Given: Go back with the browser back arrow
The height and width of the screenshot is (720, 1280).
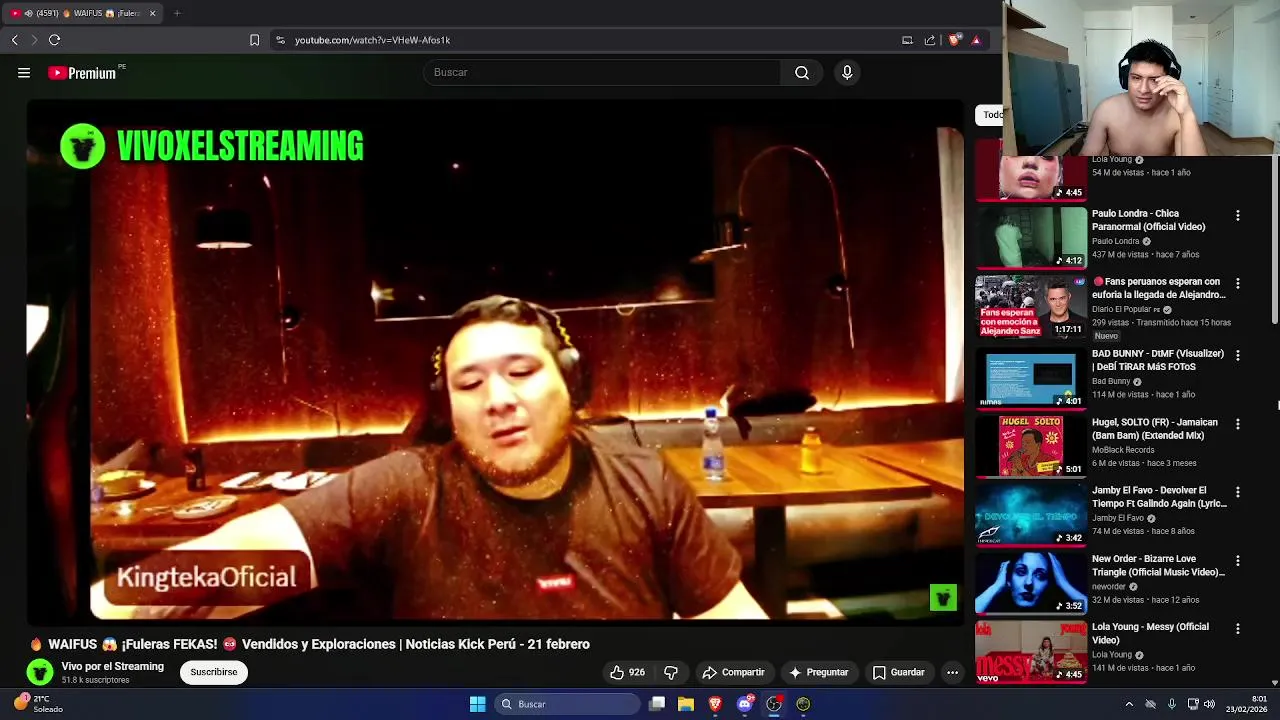Looking at the screenshot, I should point(14,40).
